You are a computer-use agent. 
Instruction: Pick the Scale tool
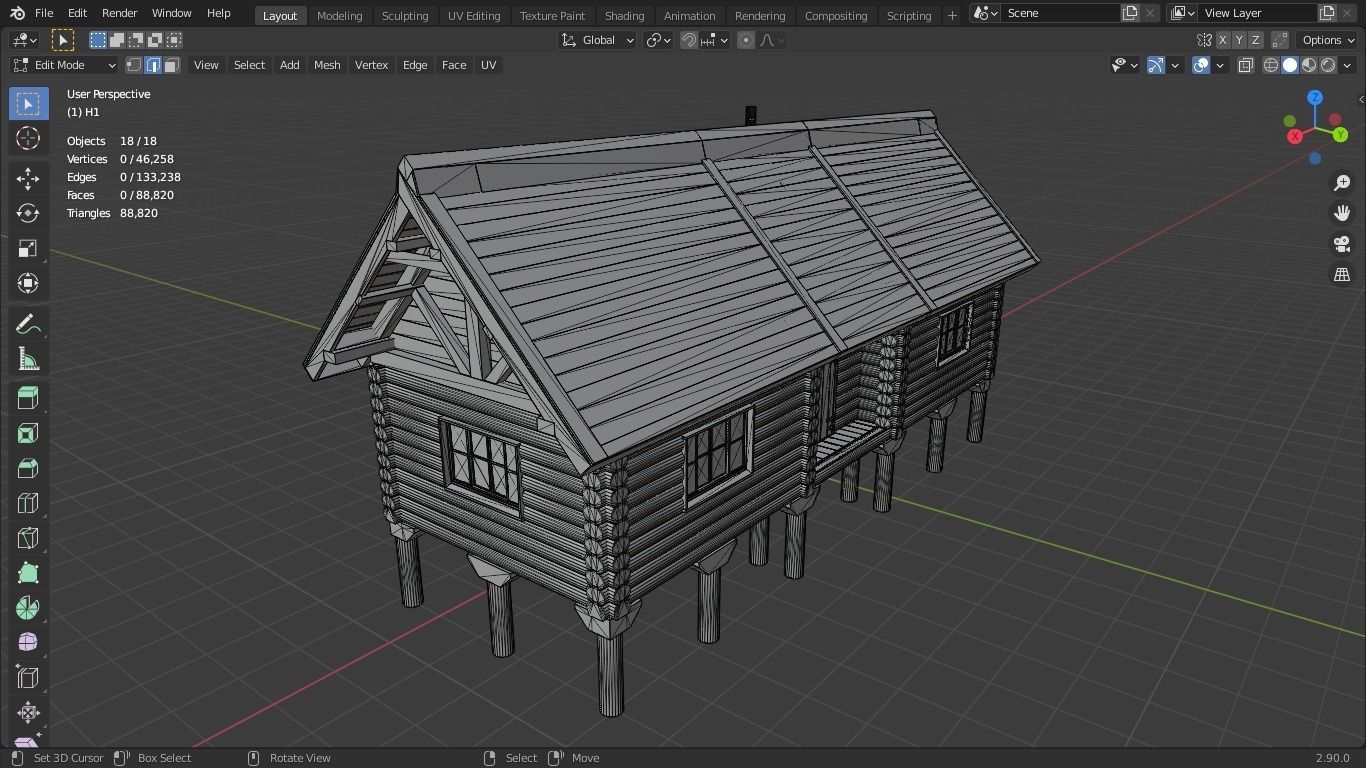click(28, 248)
